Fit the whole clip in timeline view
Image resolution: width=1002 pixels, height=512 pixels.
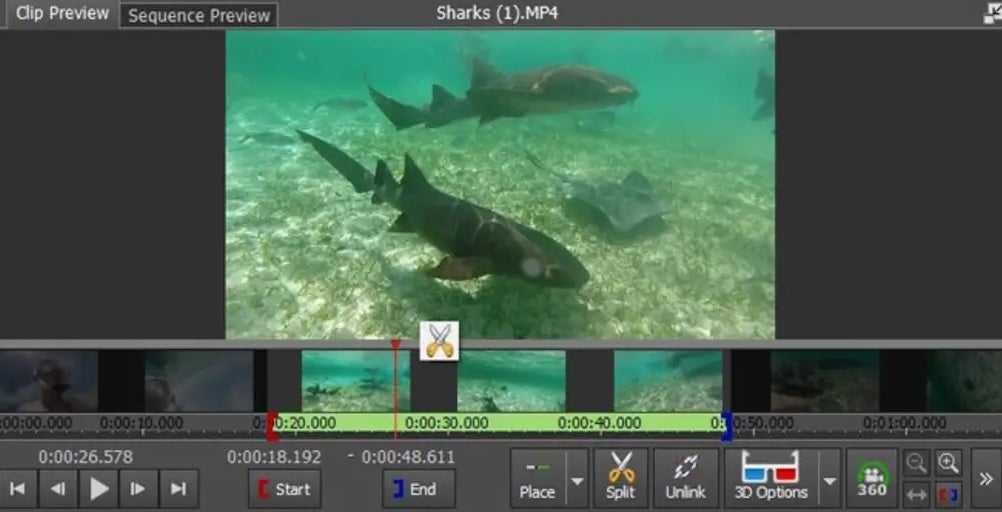pyautogui.click(x=916, y=493)
